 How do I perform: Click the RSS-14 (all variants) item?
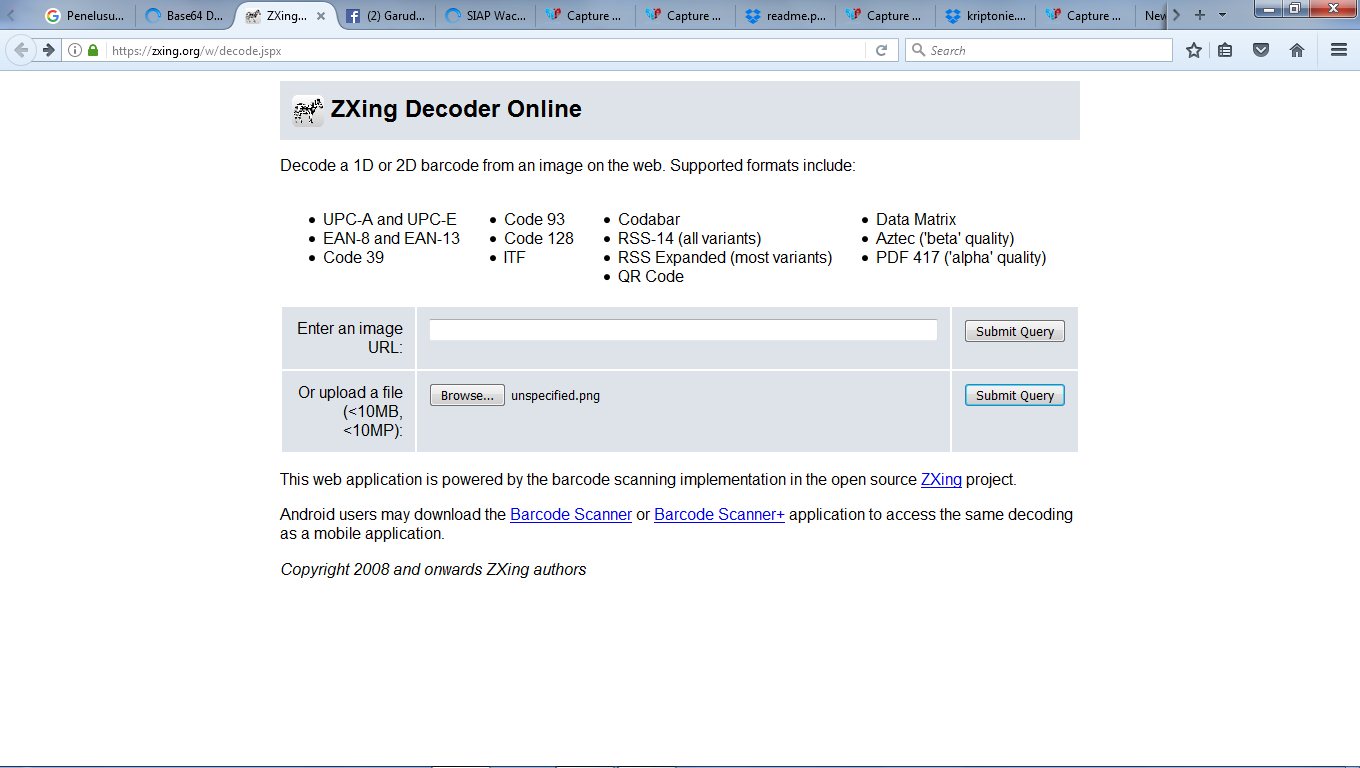click(x=690, y=238)
